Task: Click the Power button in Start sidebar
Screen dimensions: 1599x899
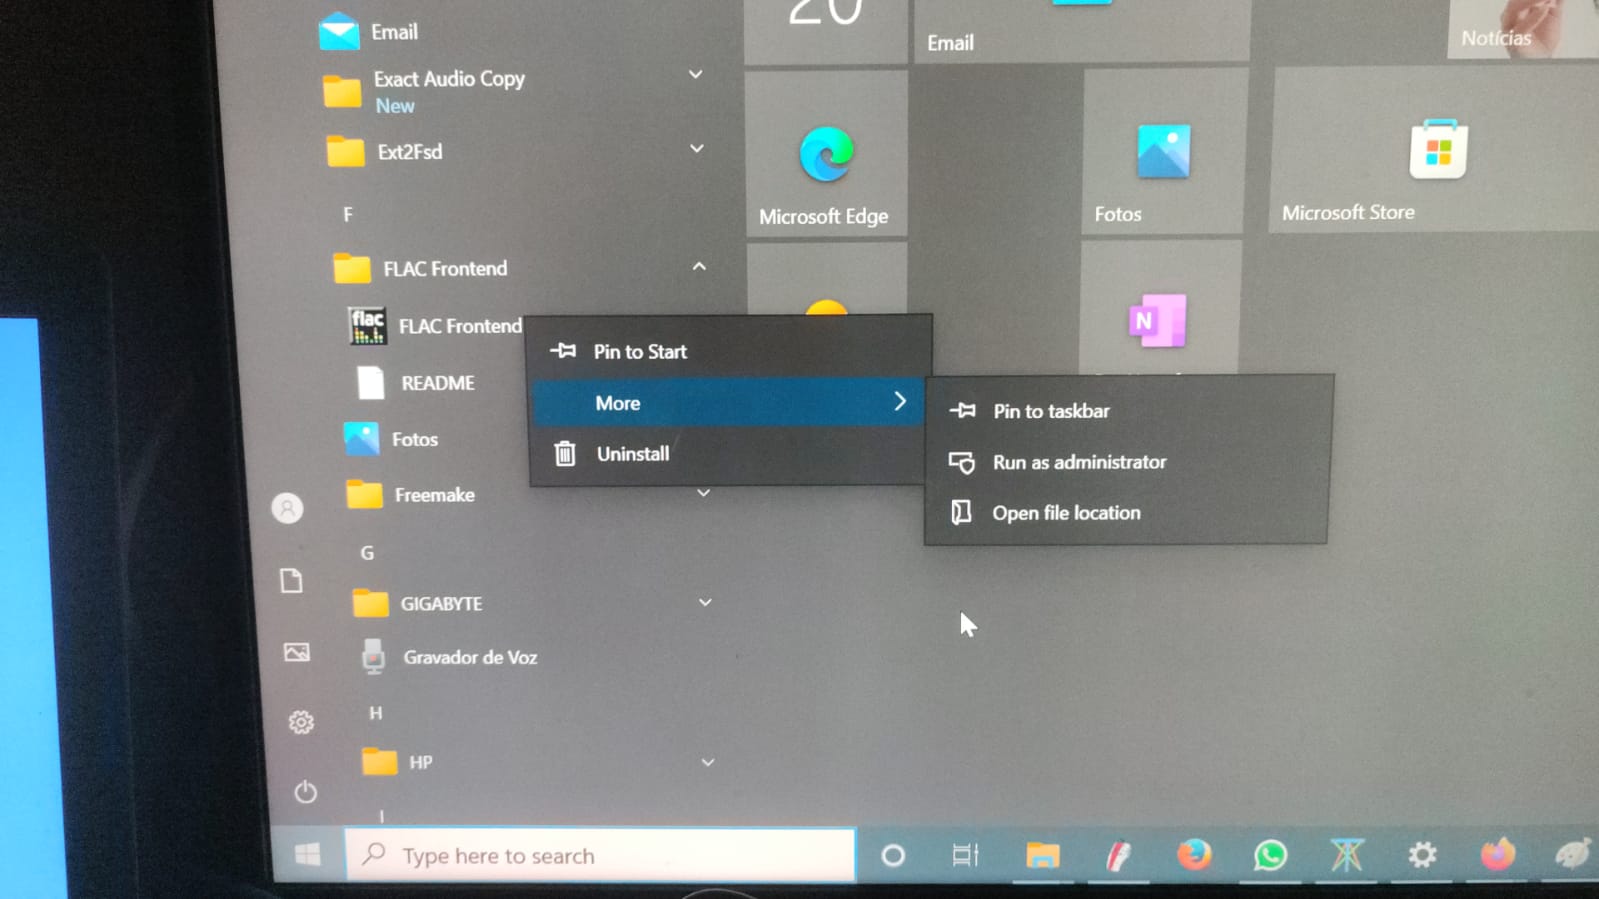Action: [306, 792]
